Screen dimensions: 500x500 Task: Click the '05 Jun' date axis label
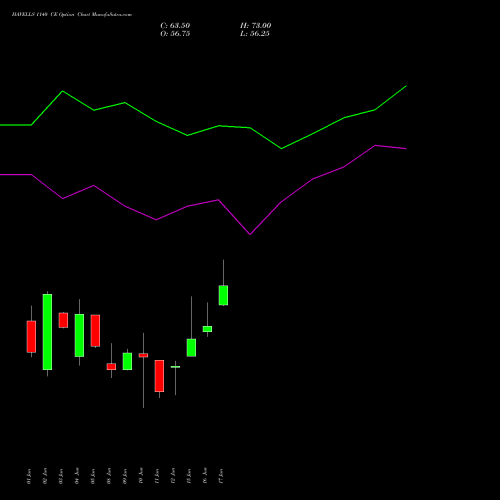pyautogui.click(x=93, y=476)
